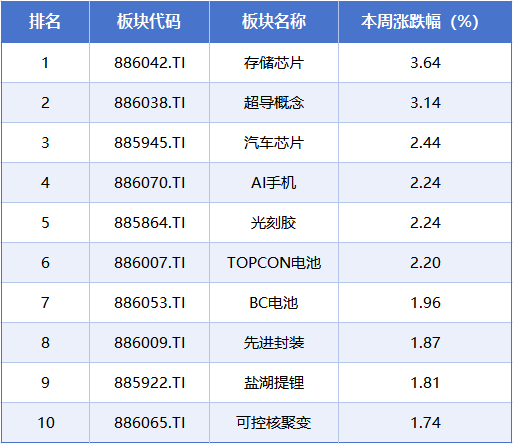Click the AI手机 sector cell
Screen dimensions: 513x444
pyautogui.click(x=274, y=183)
